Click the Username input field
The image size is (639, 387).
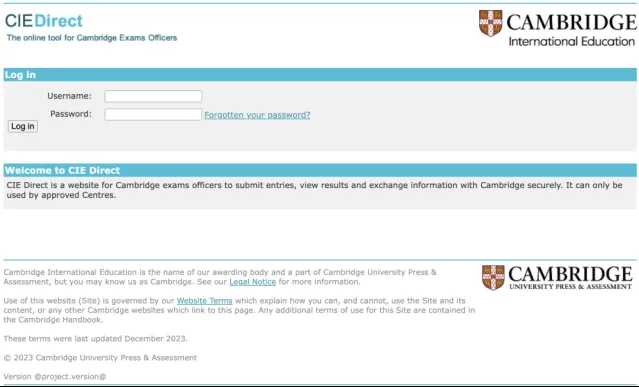[x=153, y=96]
